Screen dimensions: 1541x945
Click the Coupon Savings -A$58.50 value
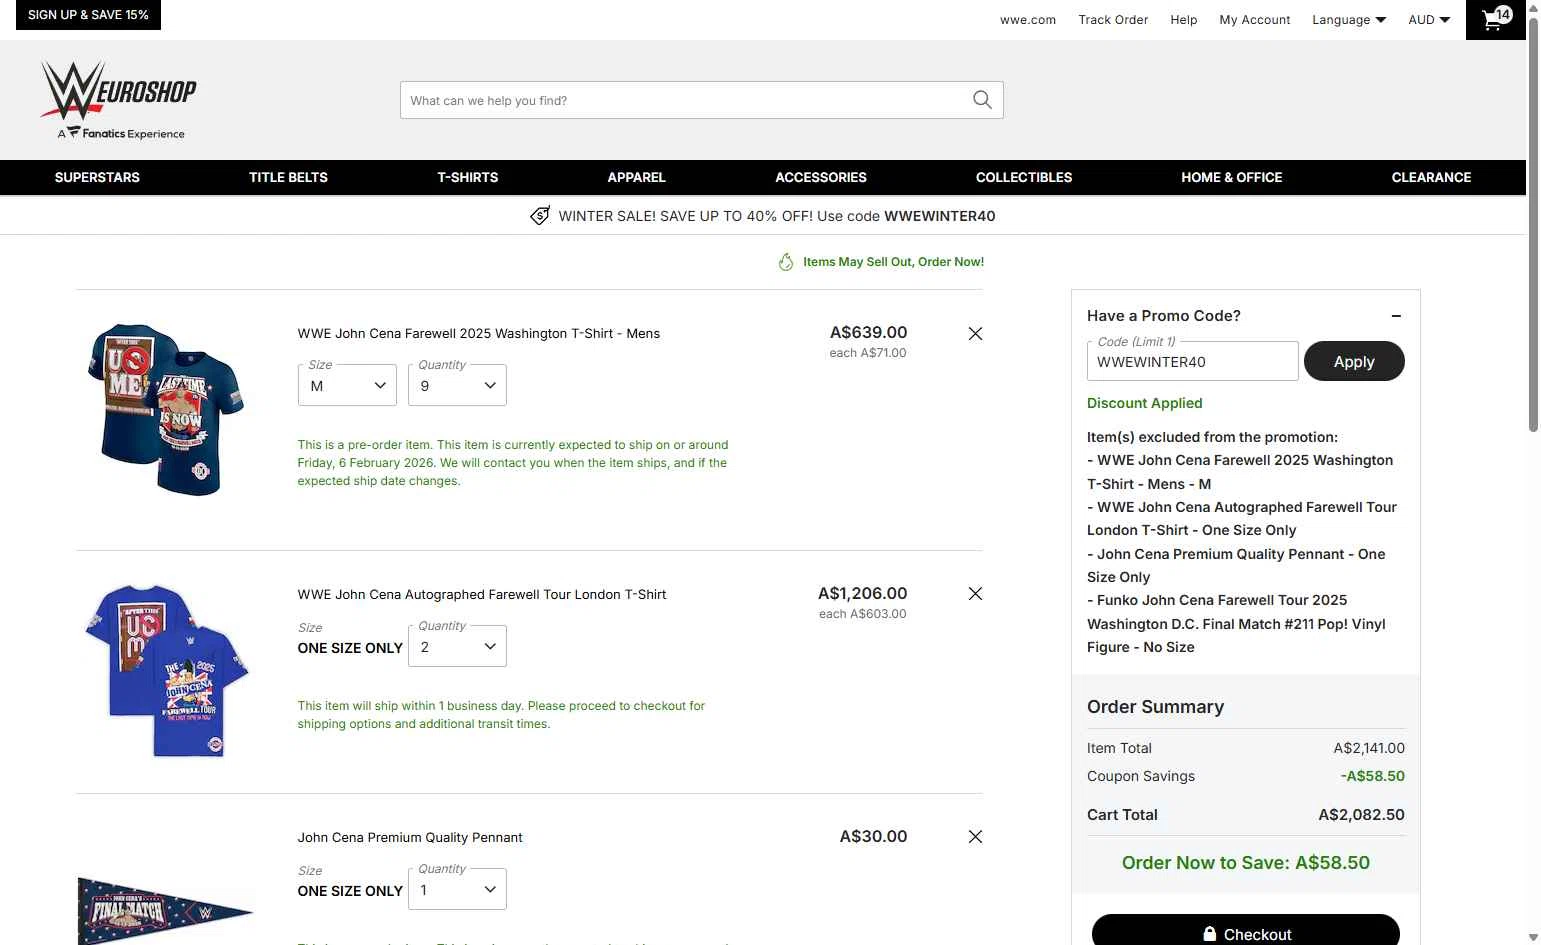coord(1372,776)
